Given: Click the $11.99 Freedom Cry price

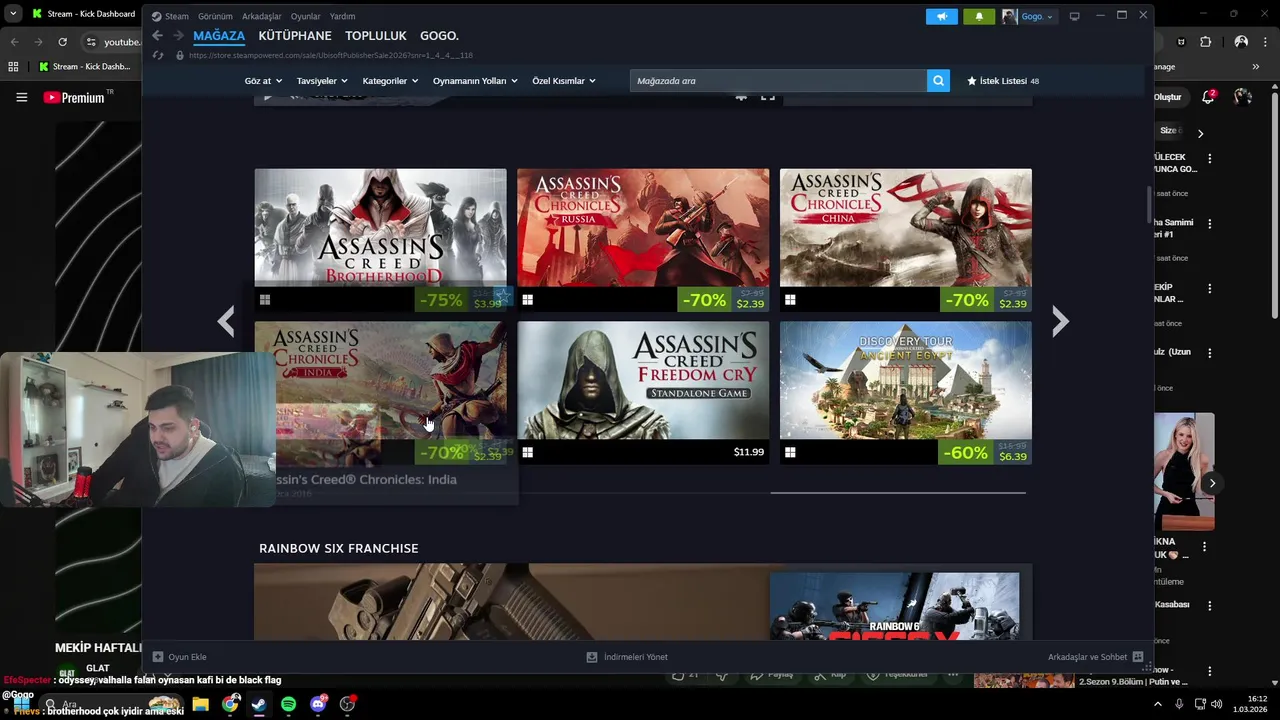Looking at the screenshot, I should (x=748, y=452).
